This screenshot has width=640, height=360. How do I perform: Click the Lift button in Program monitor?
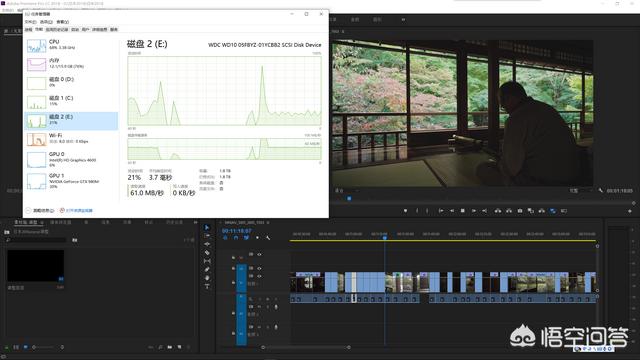coord(498,211)
